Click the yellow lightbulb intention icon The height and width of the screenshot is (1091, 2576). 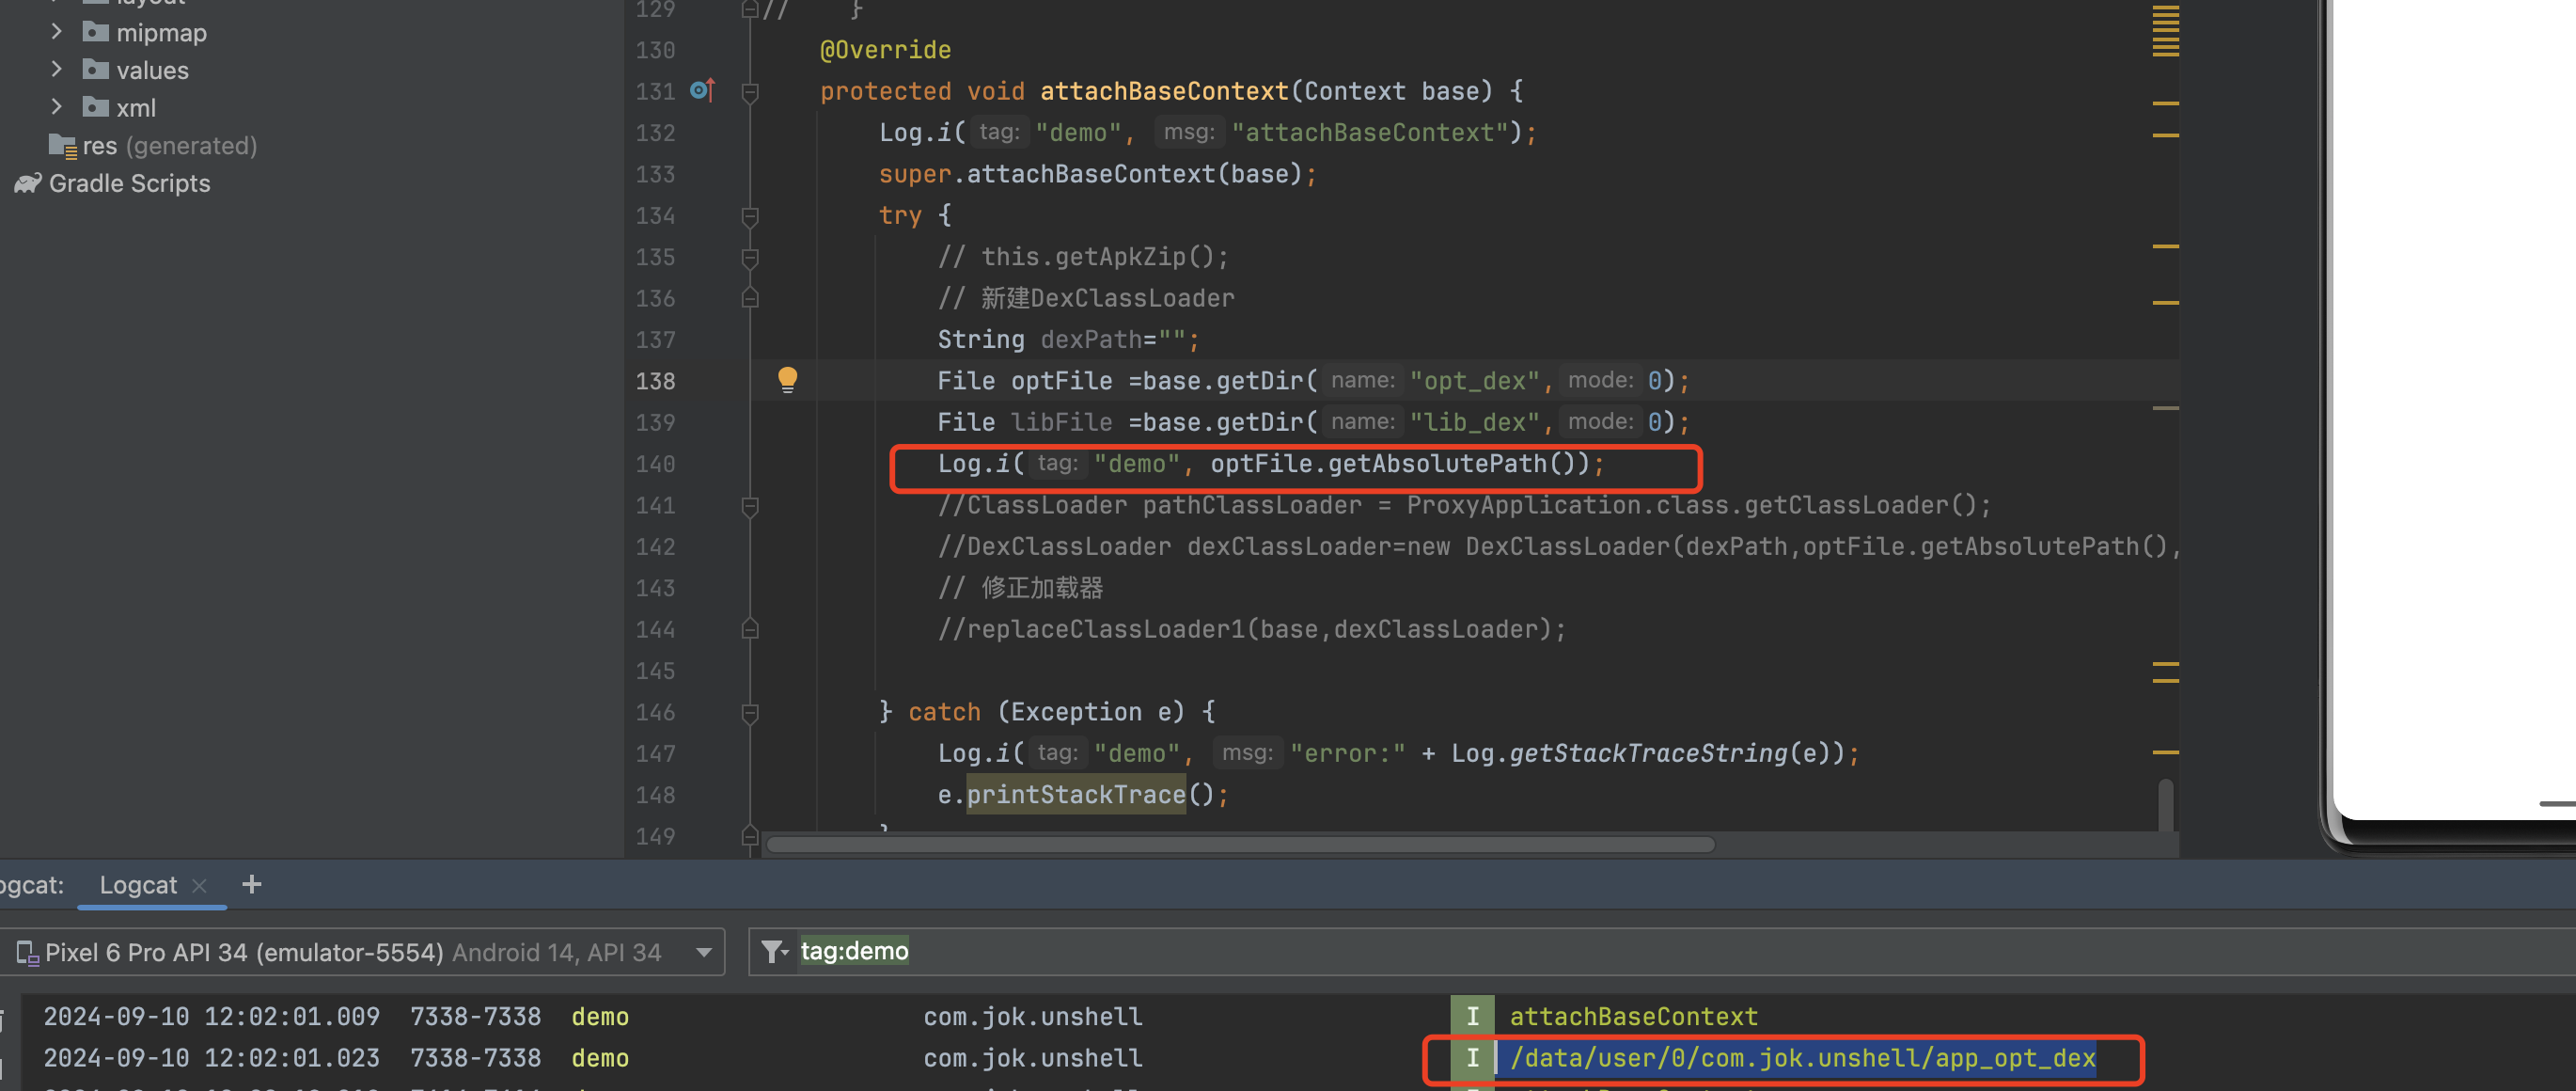(787, 379)
